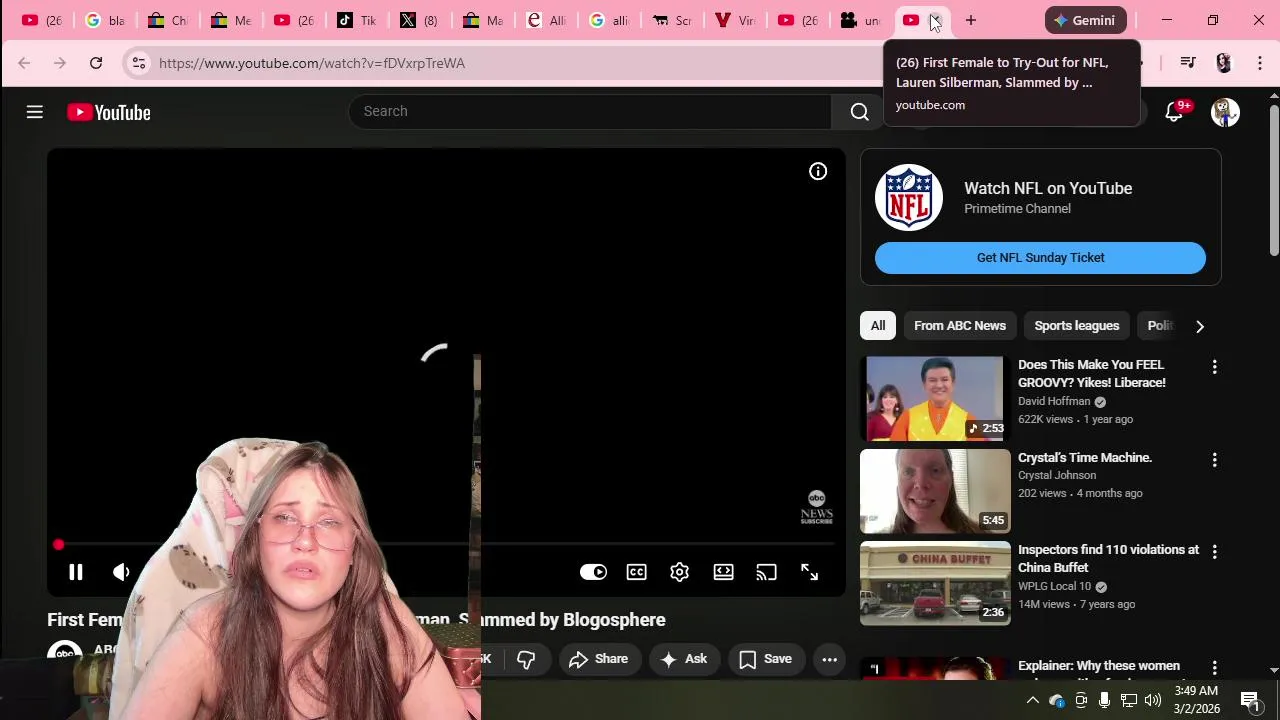
Task: Open a new browser tab
Action: tap(970, 20)
